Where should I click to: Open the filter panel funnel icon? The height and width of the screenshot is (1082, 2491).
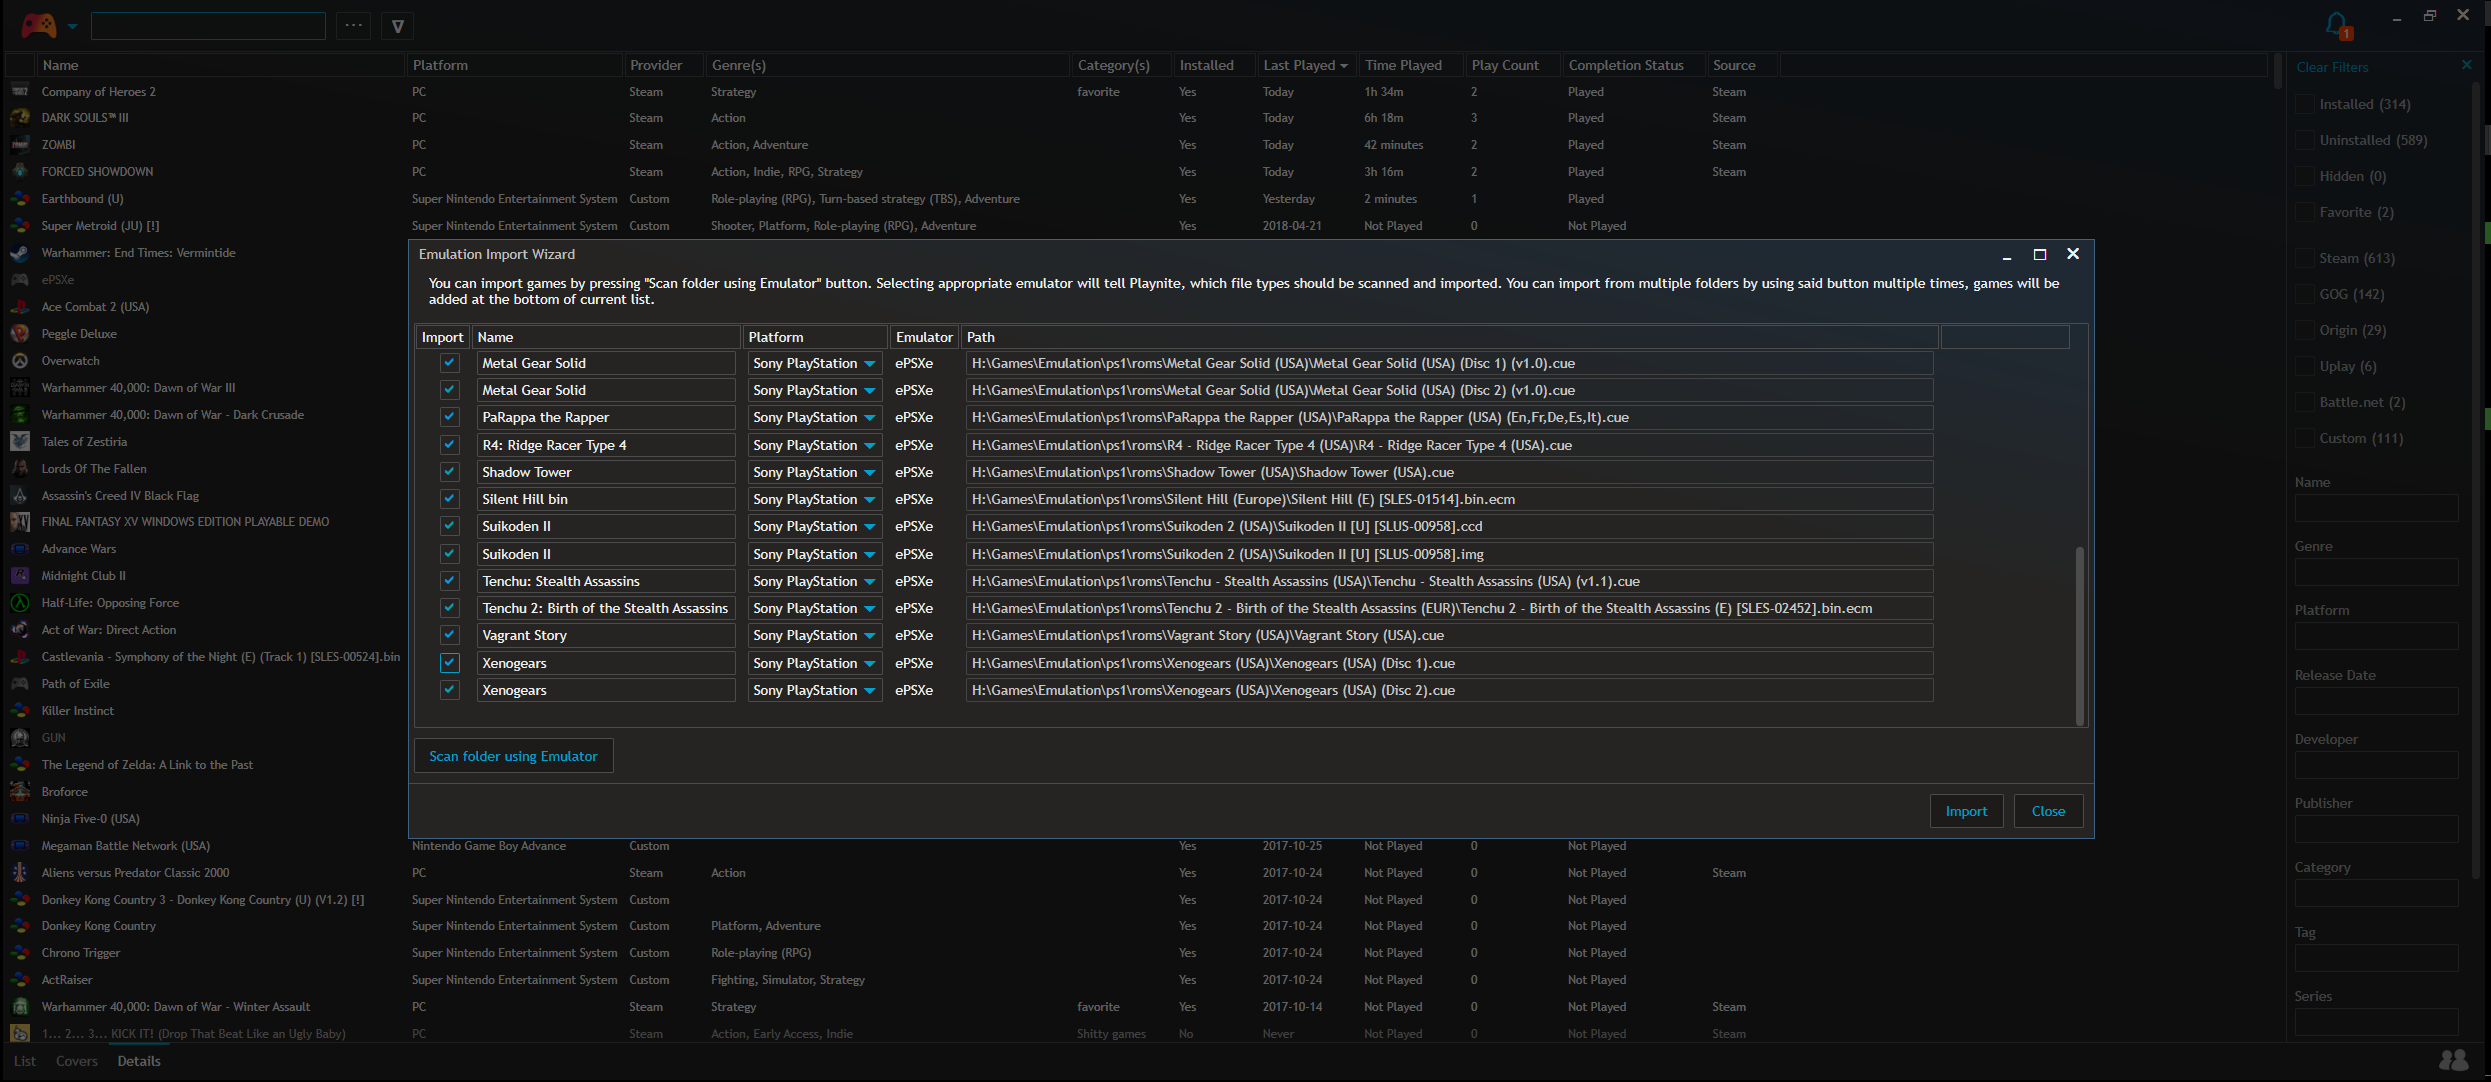pos(397,25)
